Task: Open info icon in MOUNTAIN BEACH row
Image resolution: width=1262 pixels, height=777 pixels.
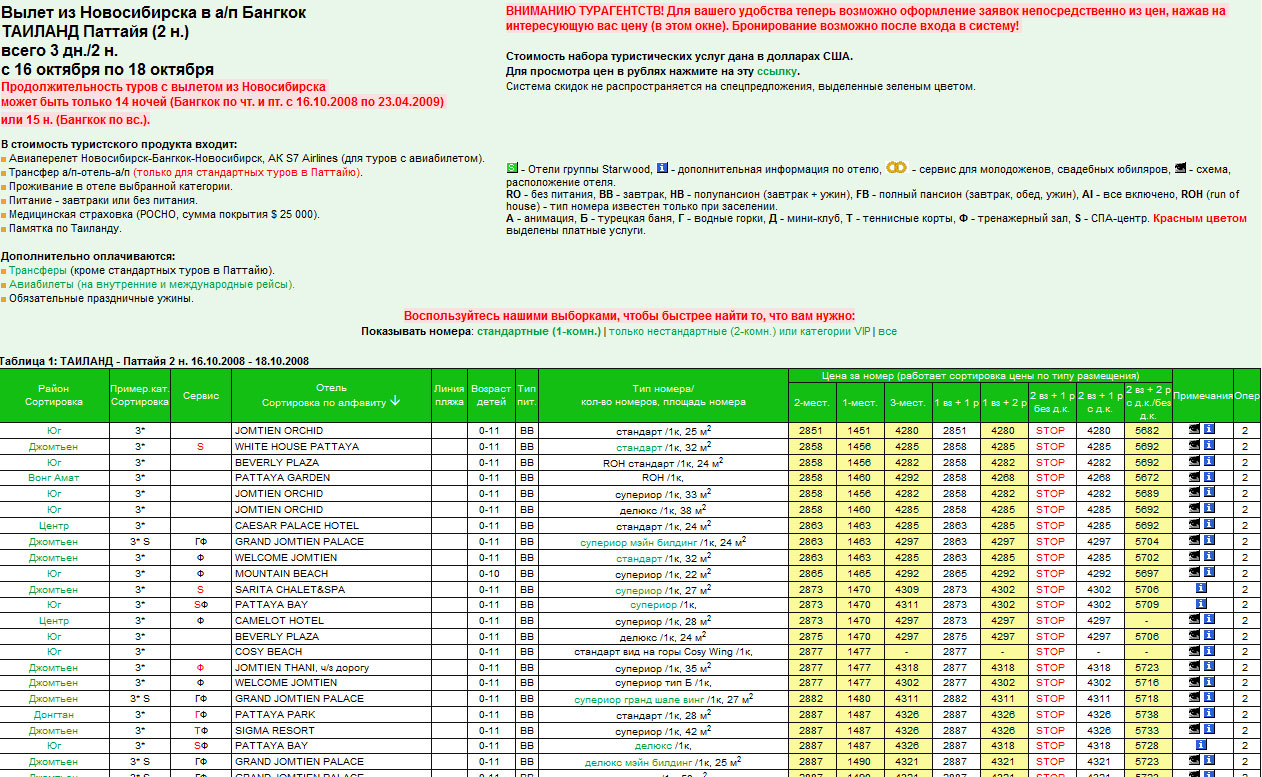Action: (x=1208, y=573)
